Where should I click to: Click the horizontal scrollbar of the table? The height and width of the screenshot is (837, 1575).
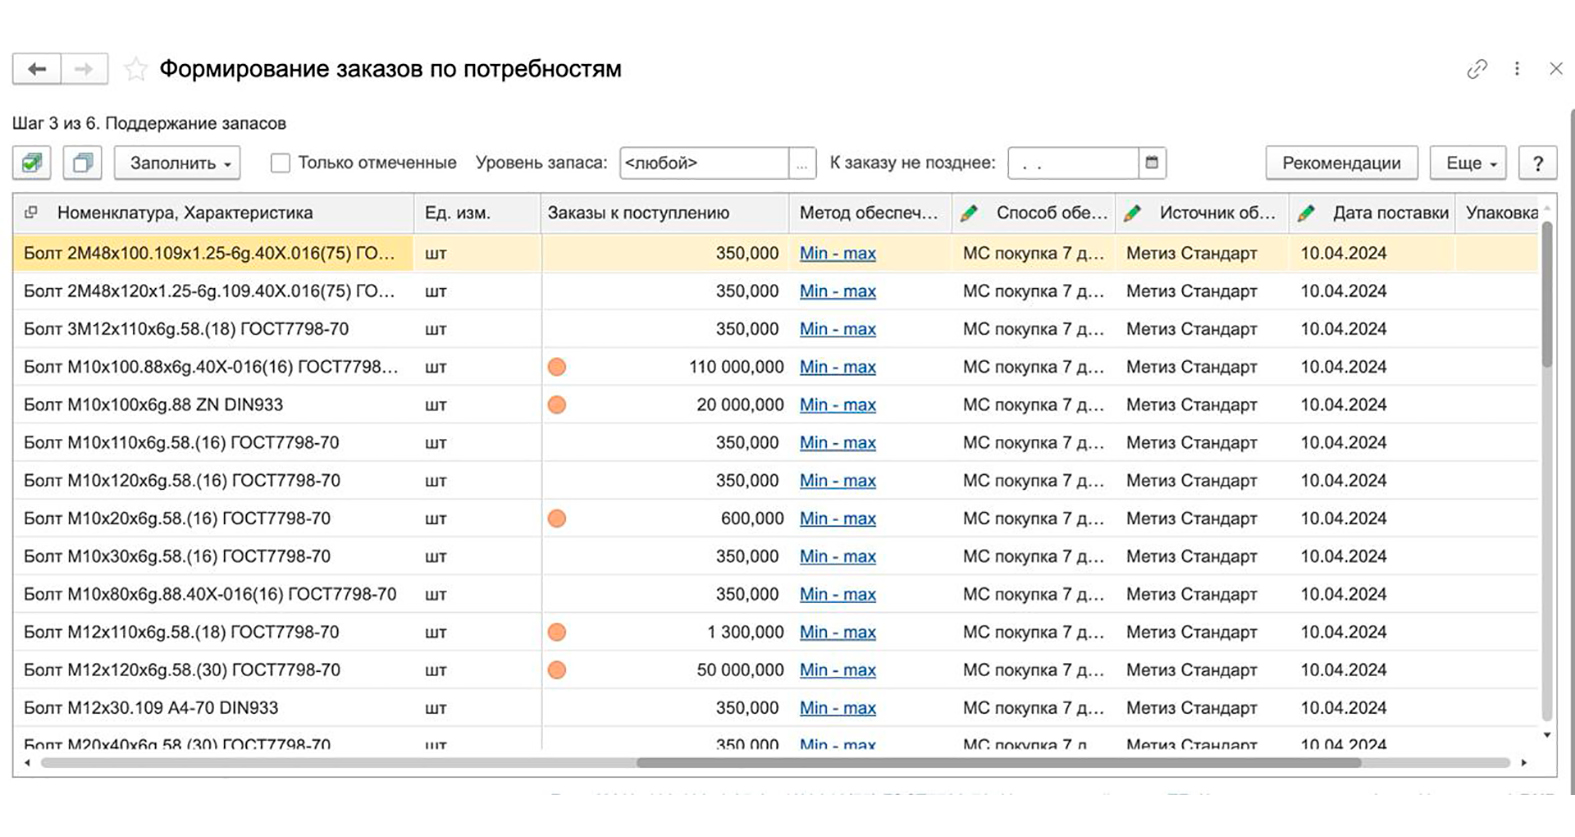click(x=999, y=763)
